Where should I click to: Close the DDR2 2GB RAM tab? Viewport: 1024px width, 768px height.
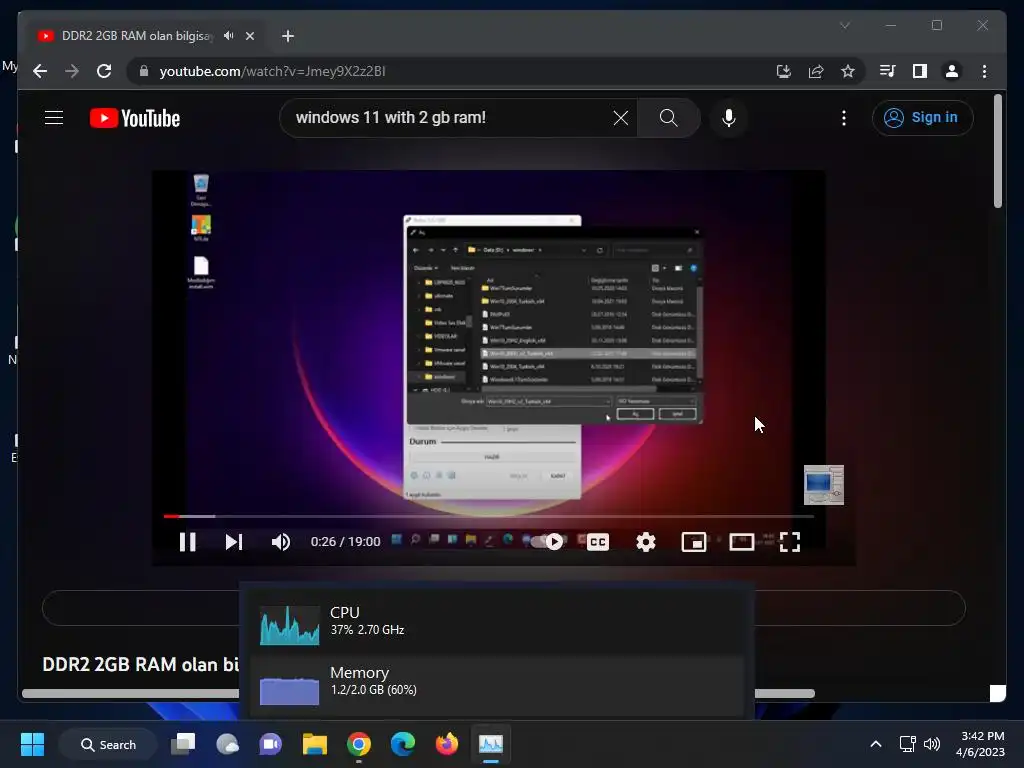[x=249, y=36]
